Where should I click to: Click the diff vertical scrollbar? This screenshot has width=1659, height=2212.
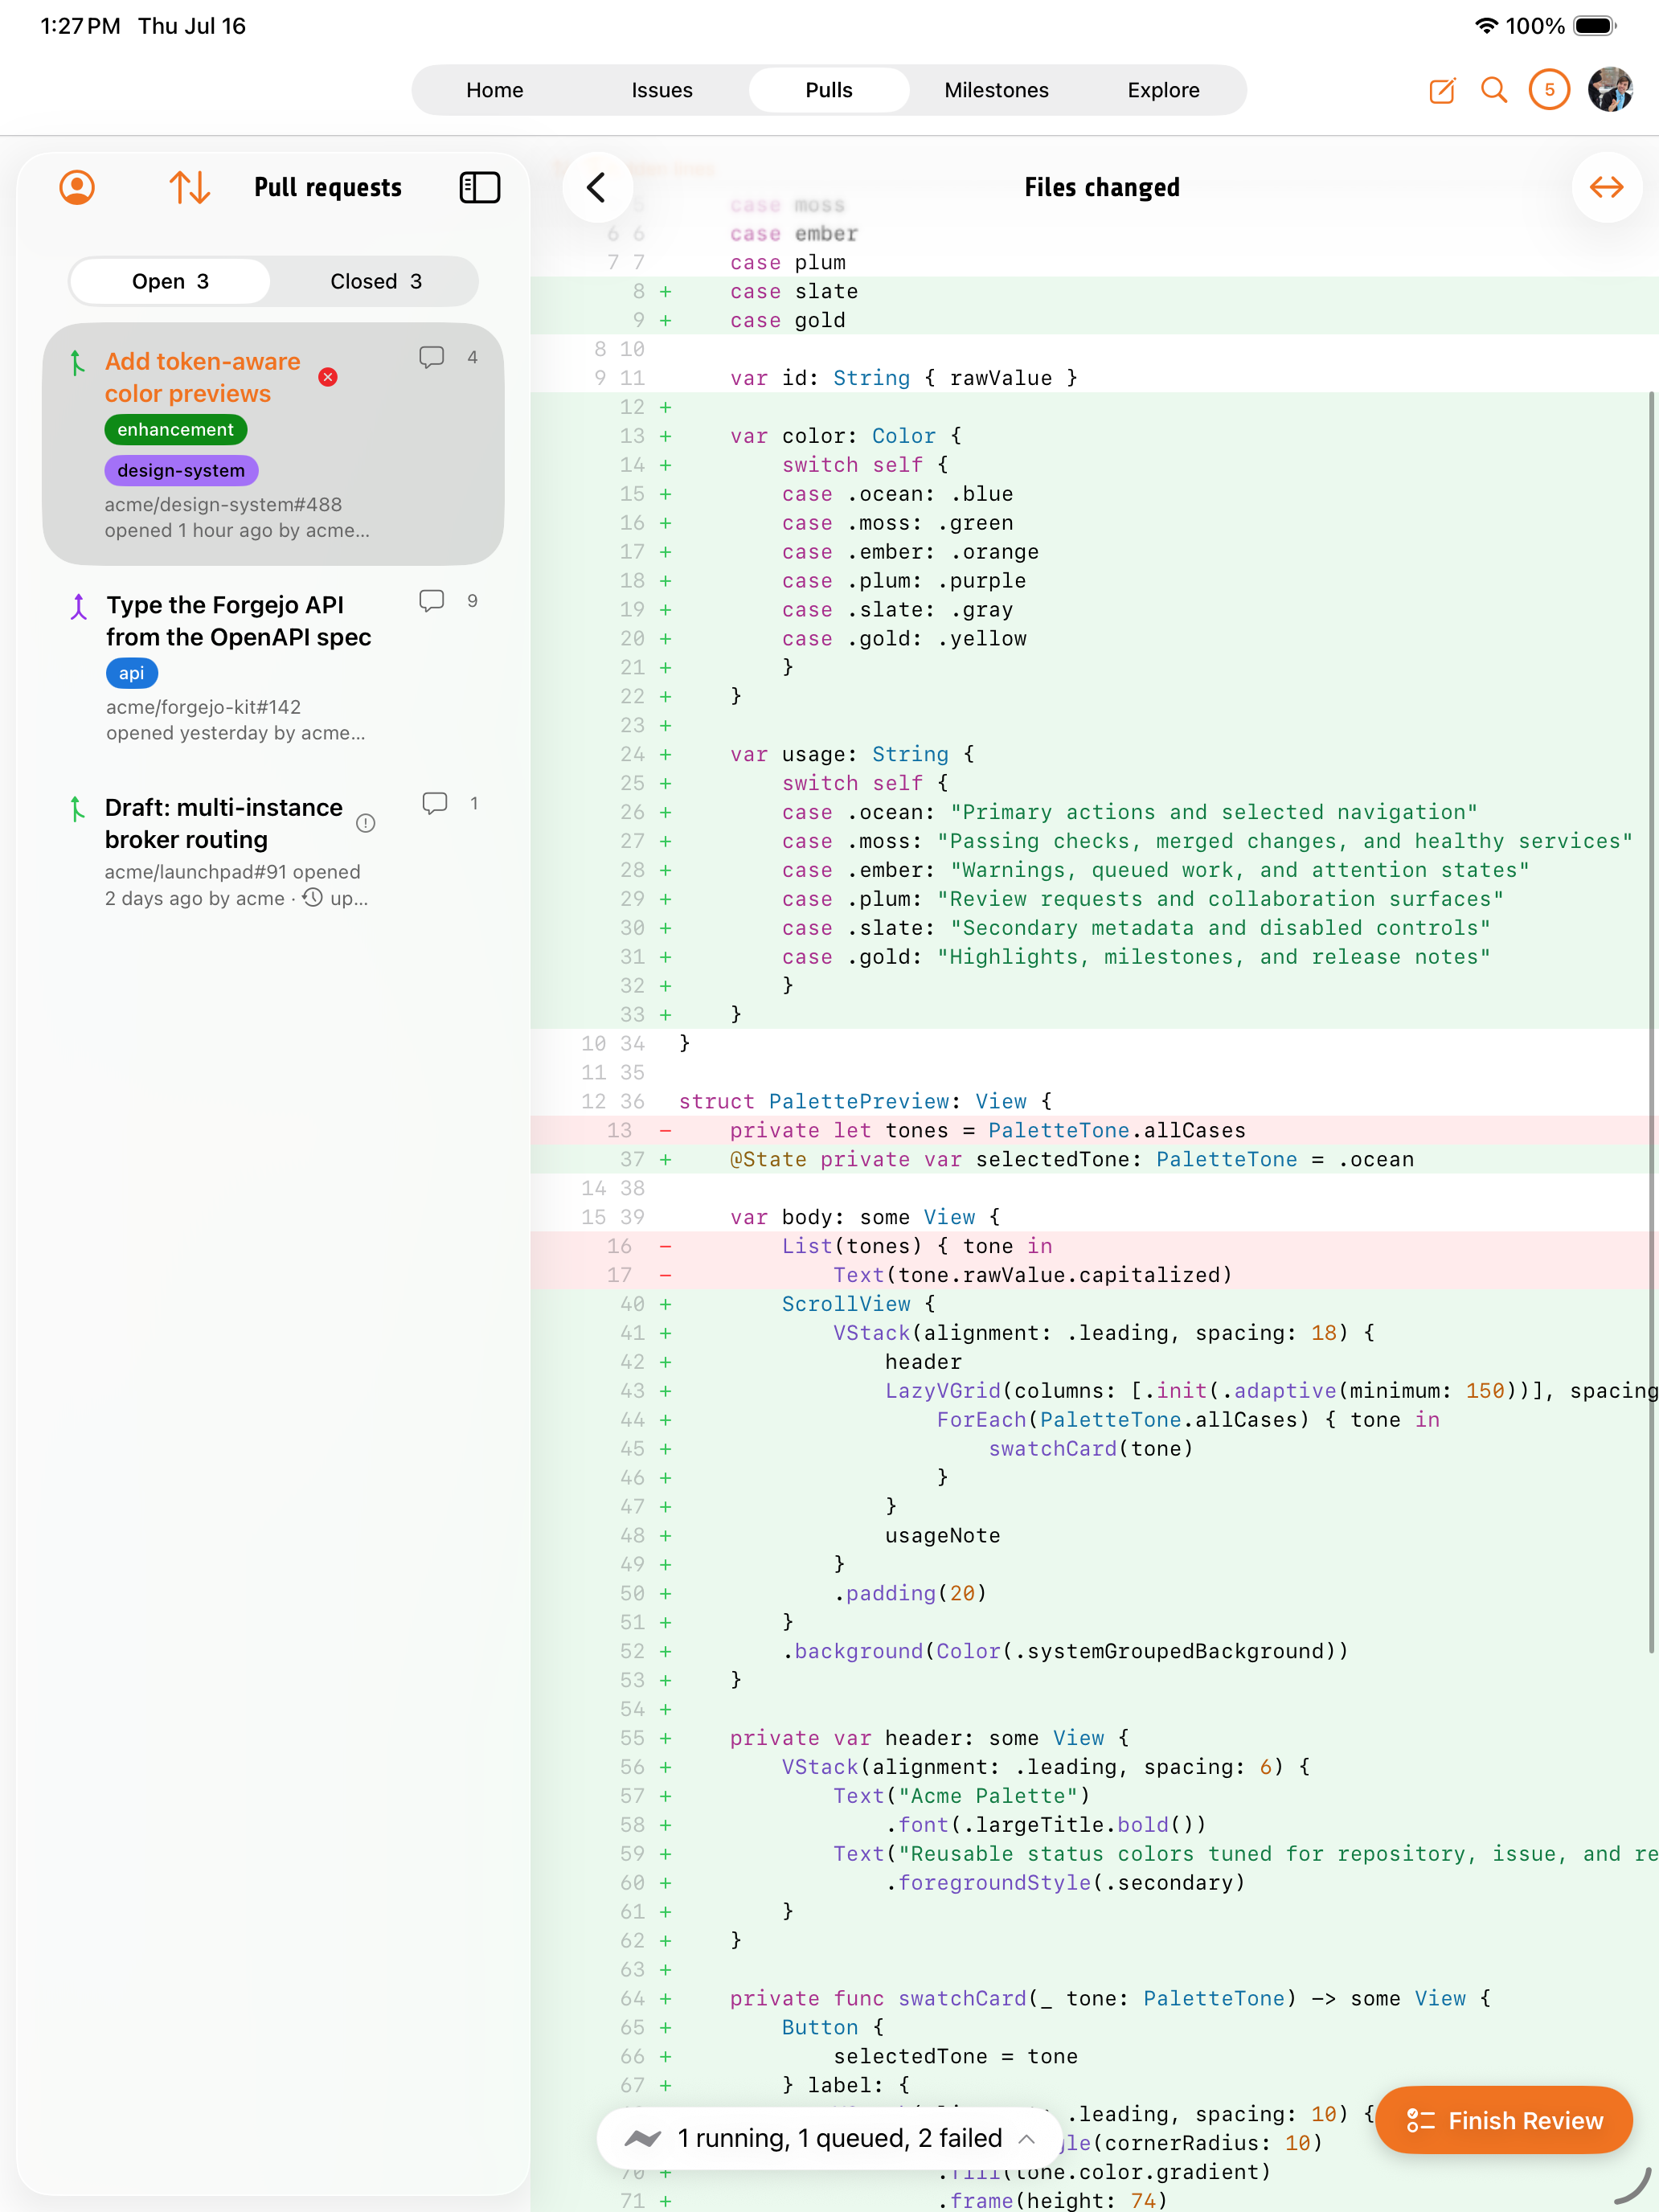click(x=1651, y=1020)
